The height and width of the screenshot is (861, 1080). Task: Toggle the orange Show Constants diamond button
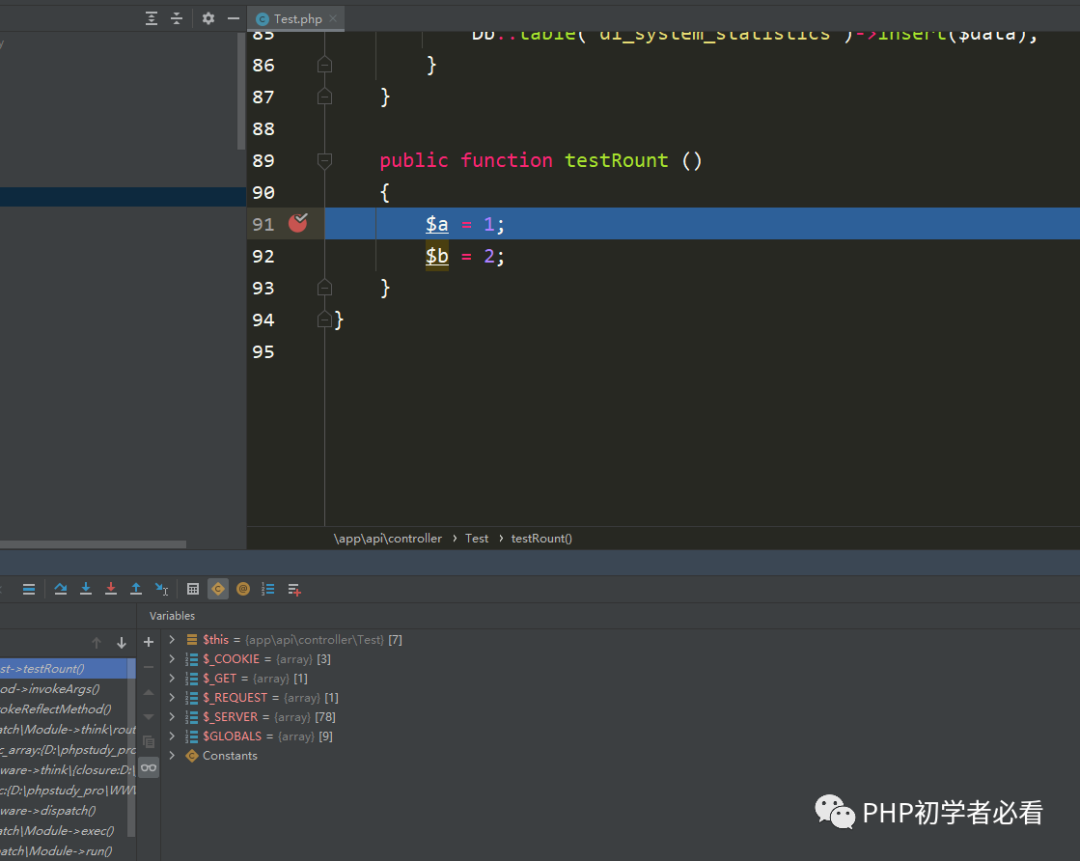(x=218, y=589)
